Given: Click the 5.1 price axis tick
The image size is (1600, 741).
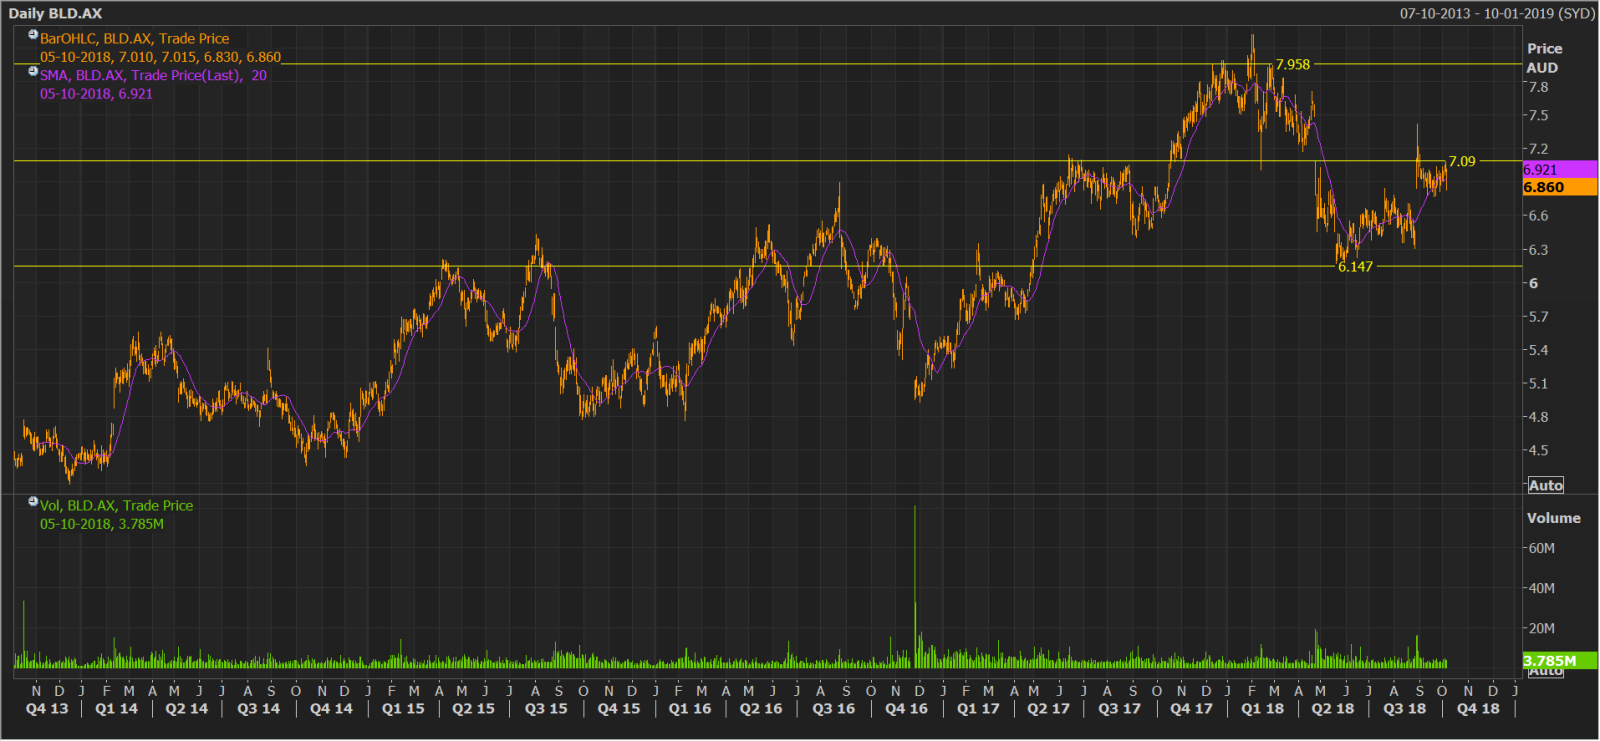Looking at the screenshot, I should (1538, 384).
